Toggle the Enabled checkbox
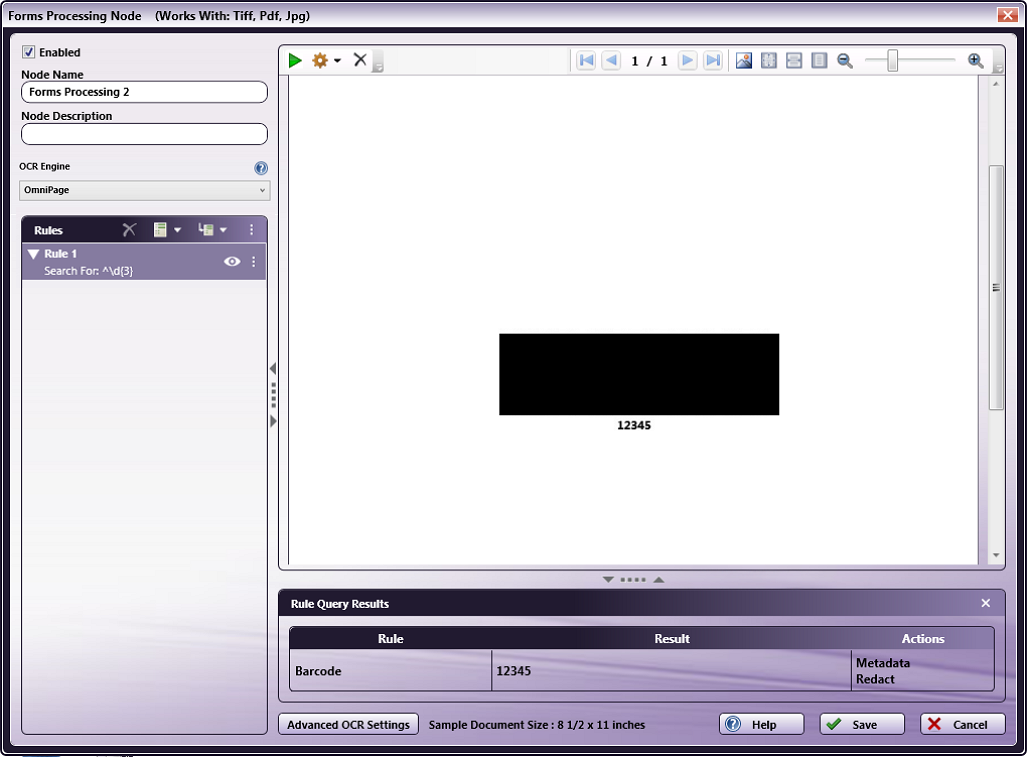The height and width of the screenshot is (757, 1027). click(x=28, y=52)
